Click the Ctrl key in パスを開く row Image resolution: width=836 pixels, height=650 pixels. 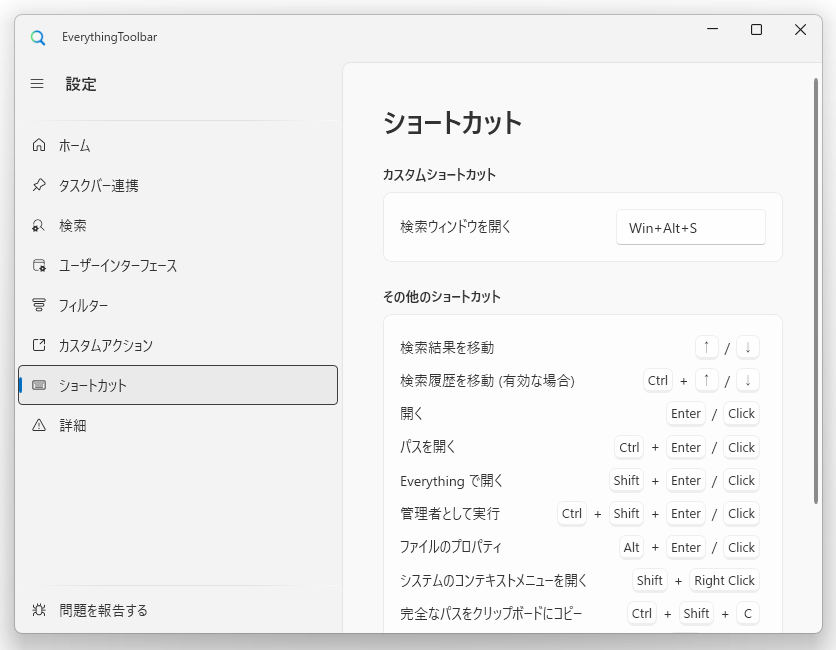click(629, 447)
